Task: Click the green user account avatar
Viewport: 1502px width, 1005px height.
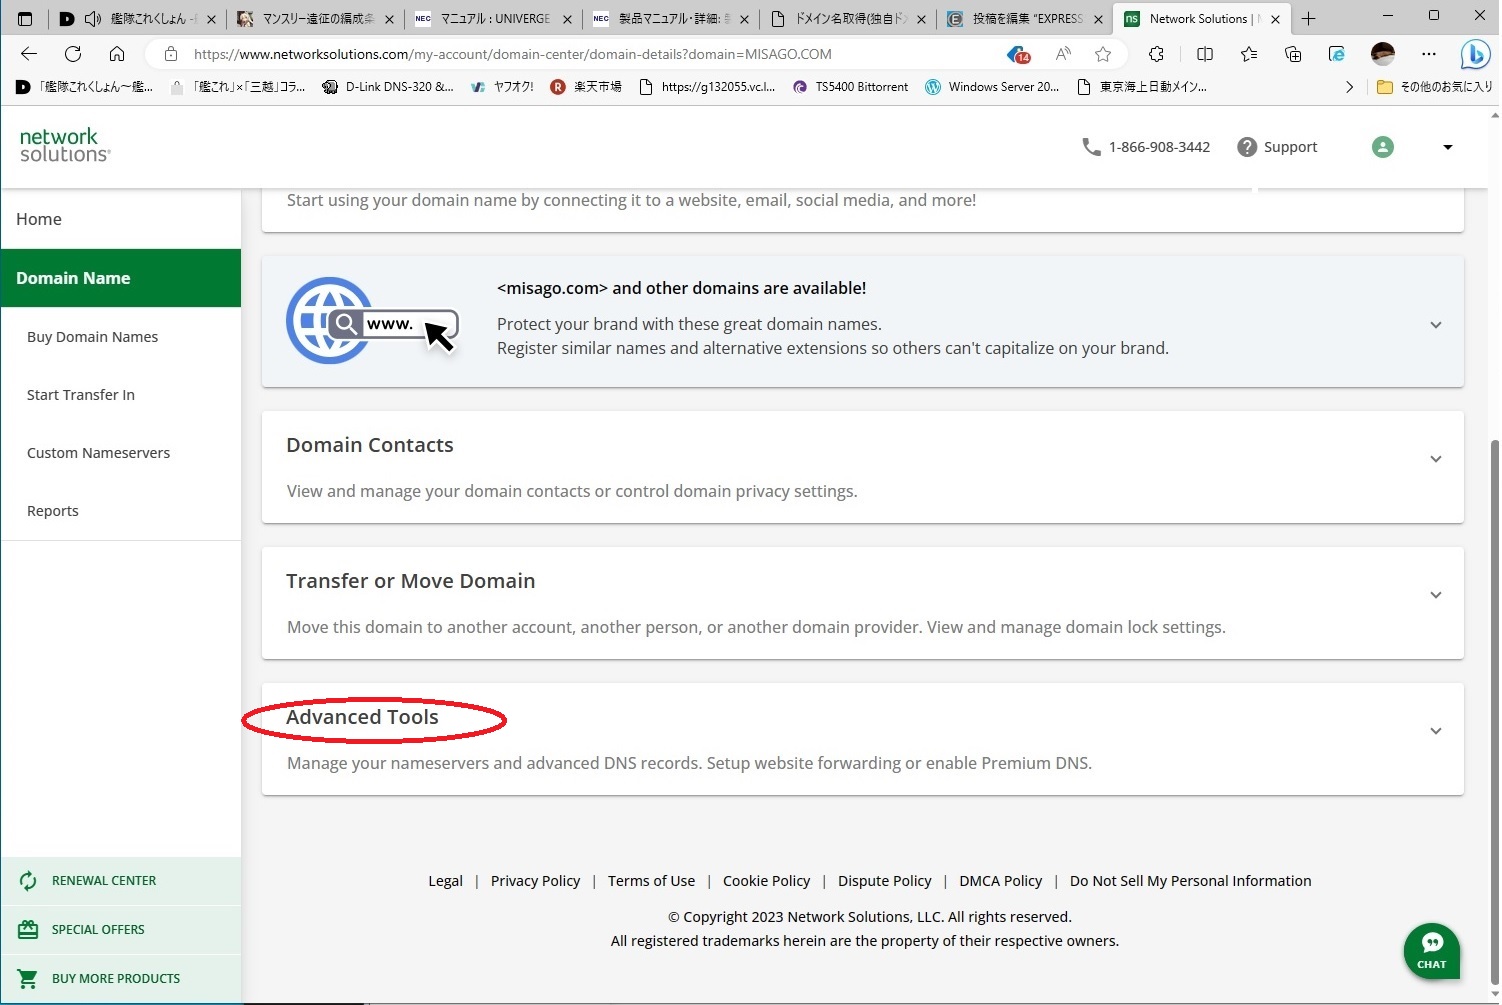Action: coord(1382,147)
